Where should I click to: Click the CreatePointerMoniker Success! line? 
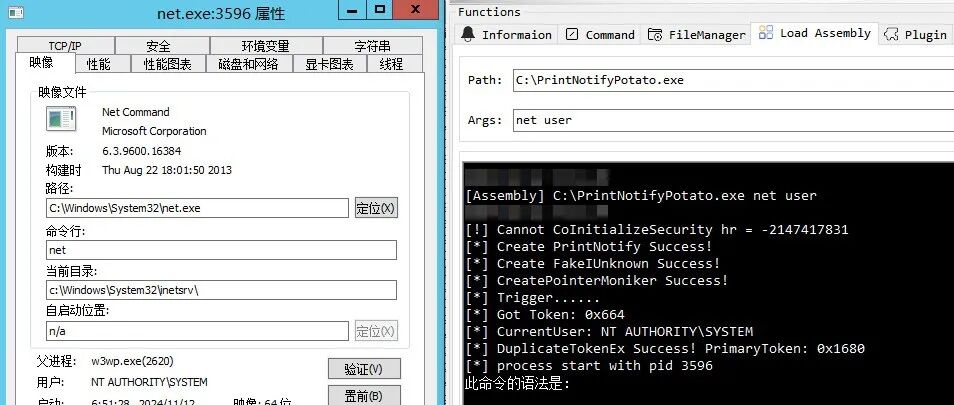(596, 281)
